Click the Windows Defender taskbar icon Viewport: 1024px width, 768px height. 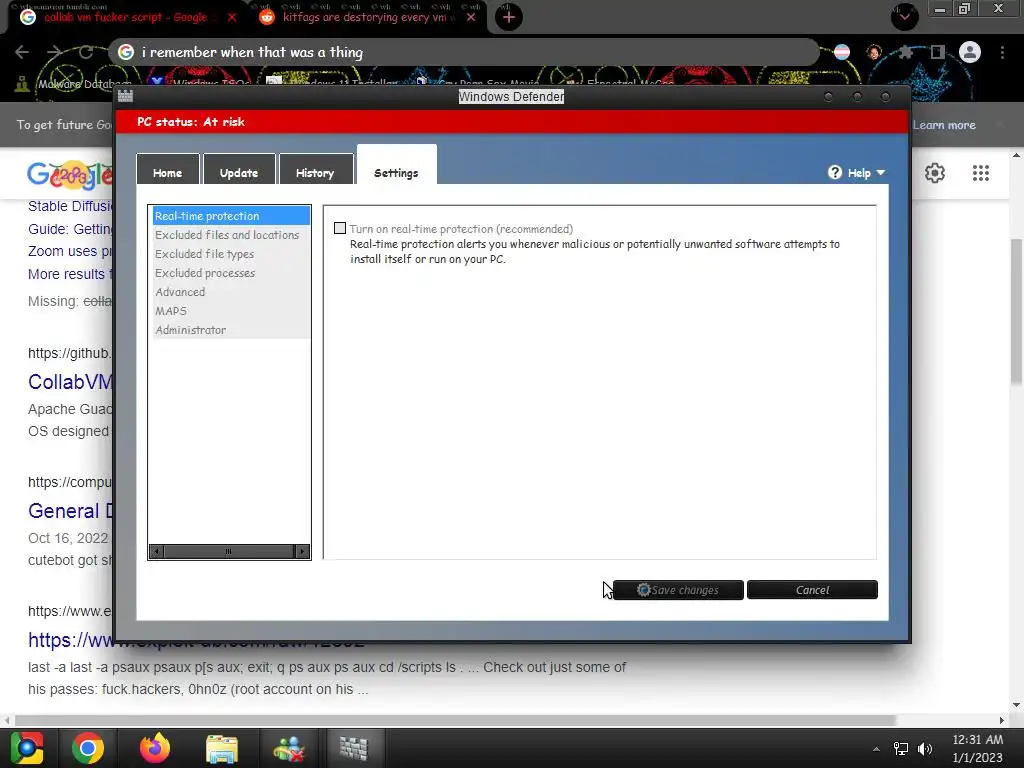click(x=354, y=748)
